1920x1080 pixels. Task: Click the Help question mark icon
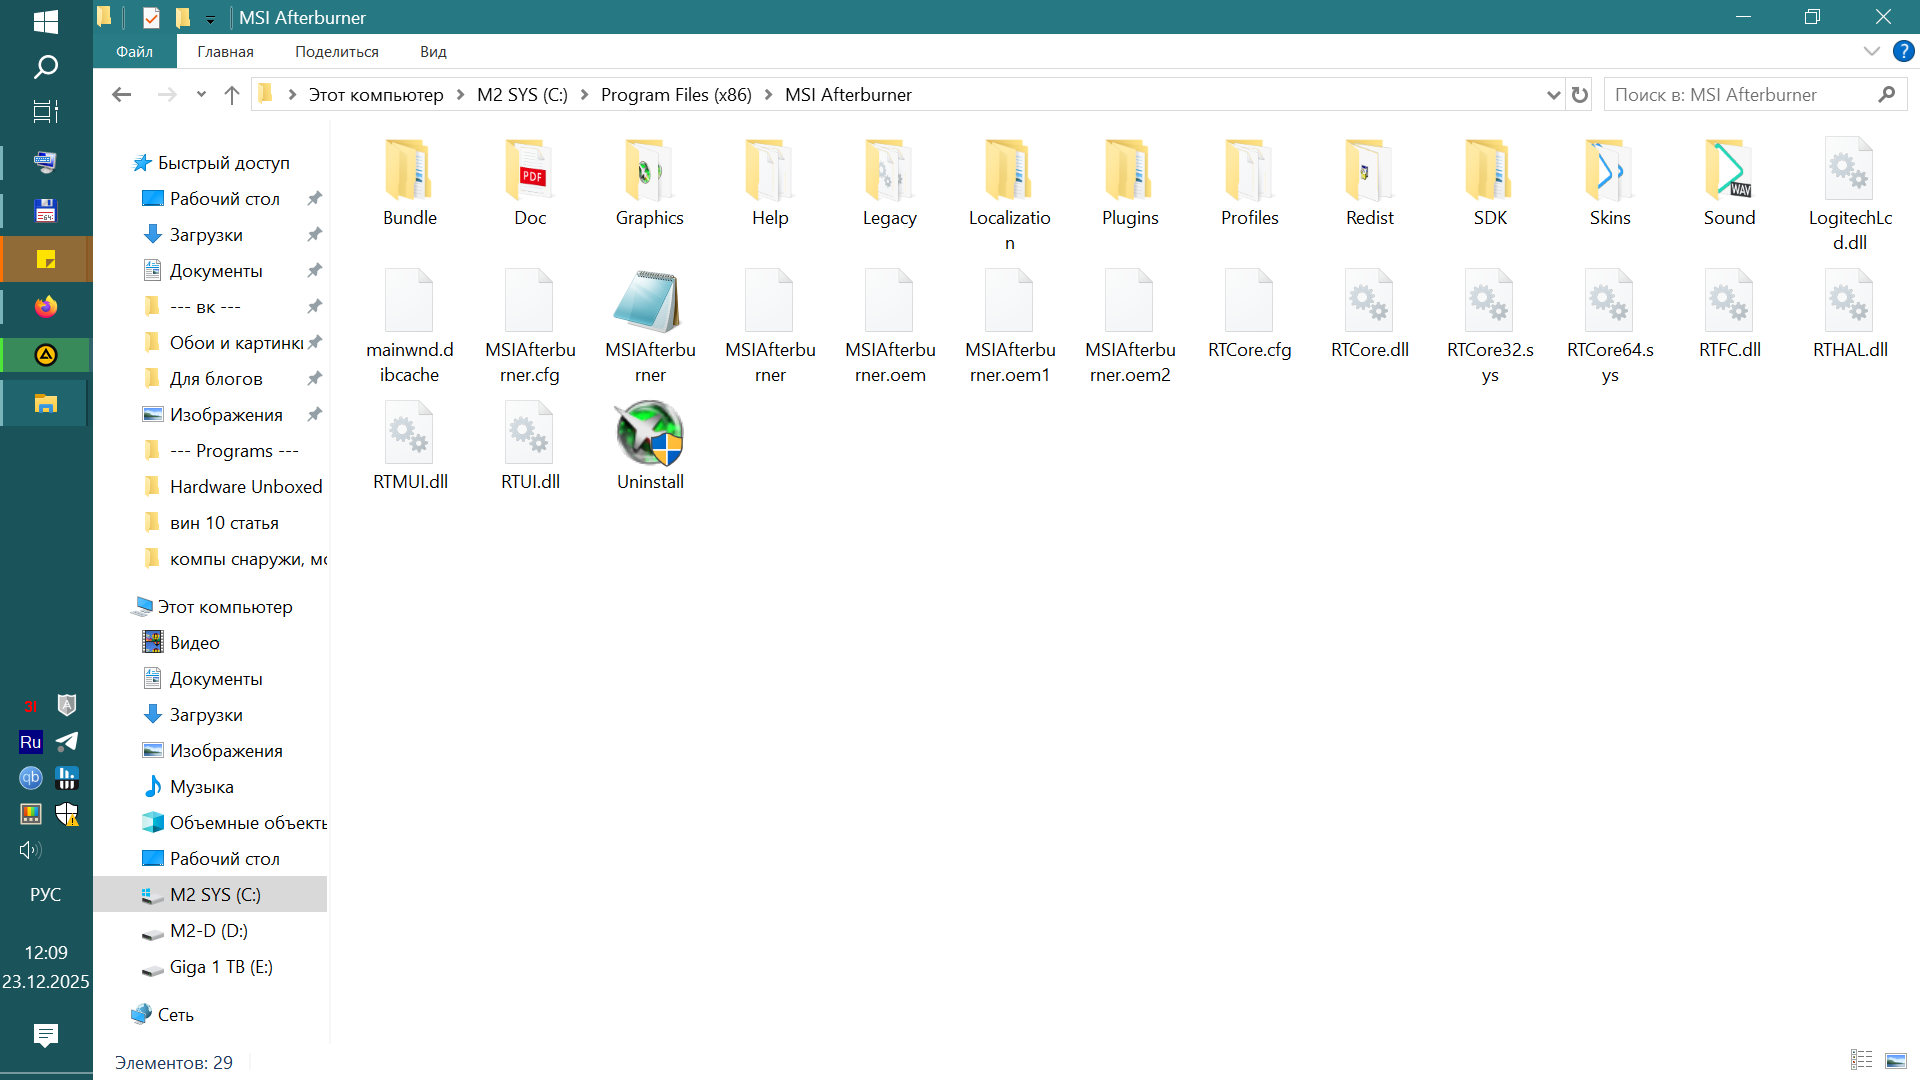(x=1903, y=51)
